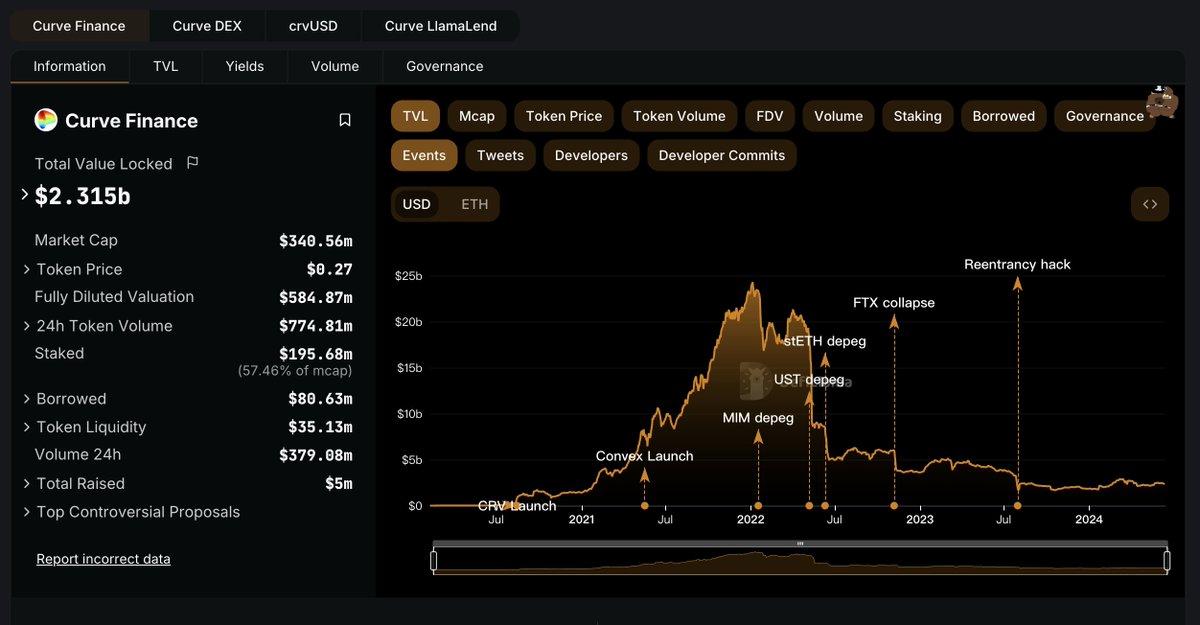The width and height of the screenshot is (1200, 625).
Task: Switch to the Governance section tab
Action: 445,66
